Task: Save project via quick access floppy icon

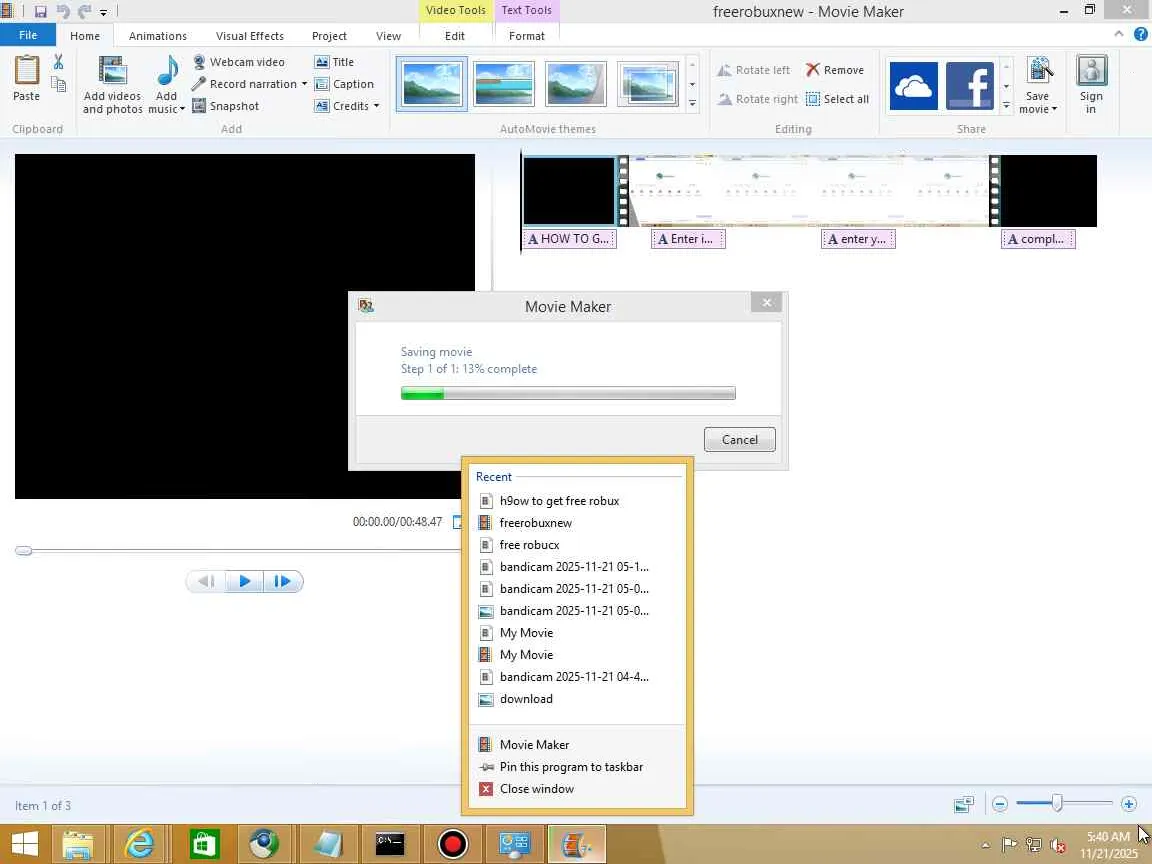Action: (x=40, y=12)
